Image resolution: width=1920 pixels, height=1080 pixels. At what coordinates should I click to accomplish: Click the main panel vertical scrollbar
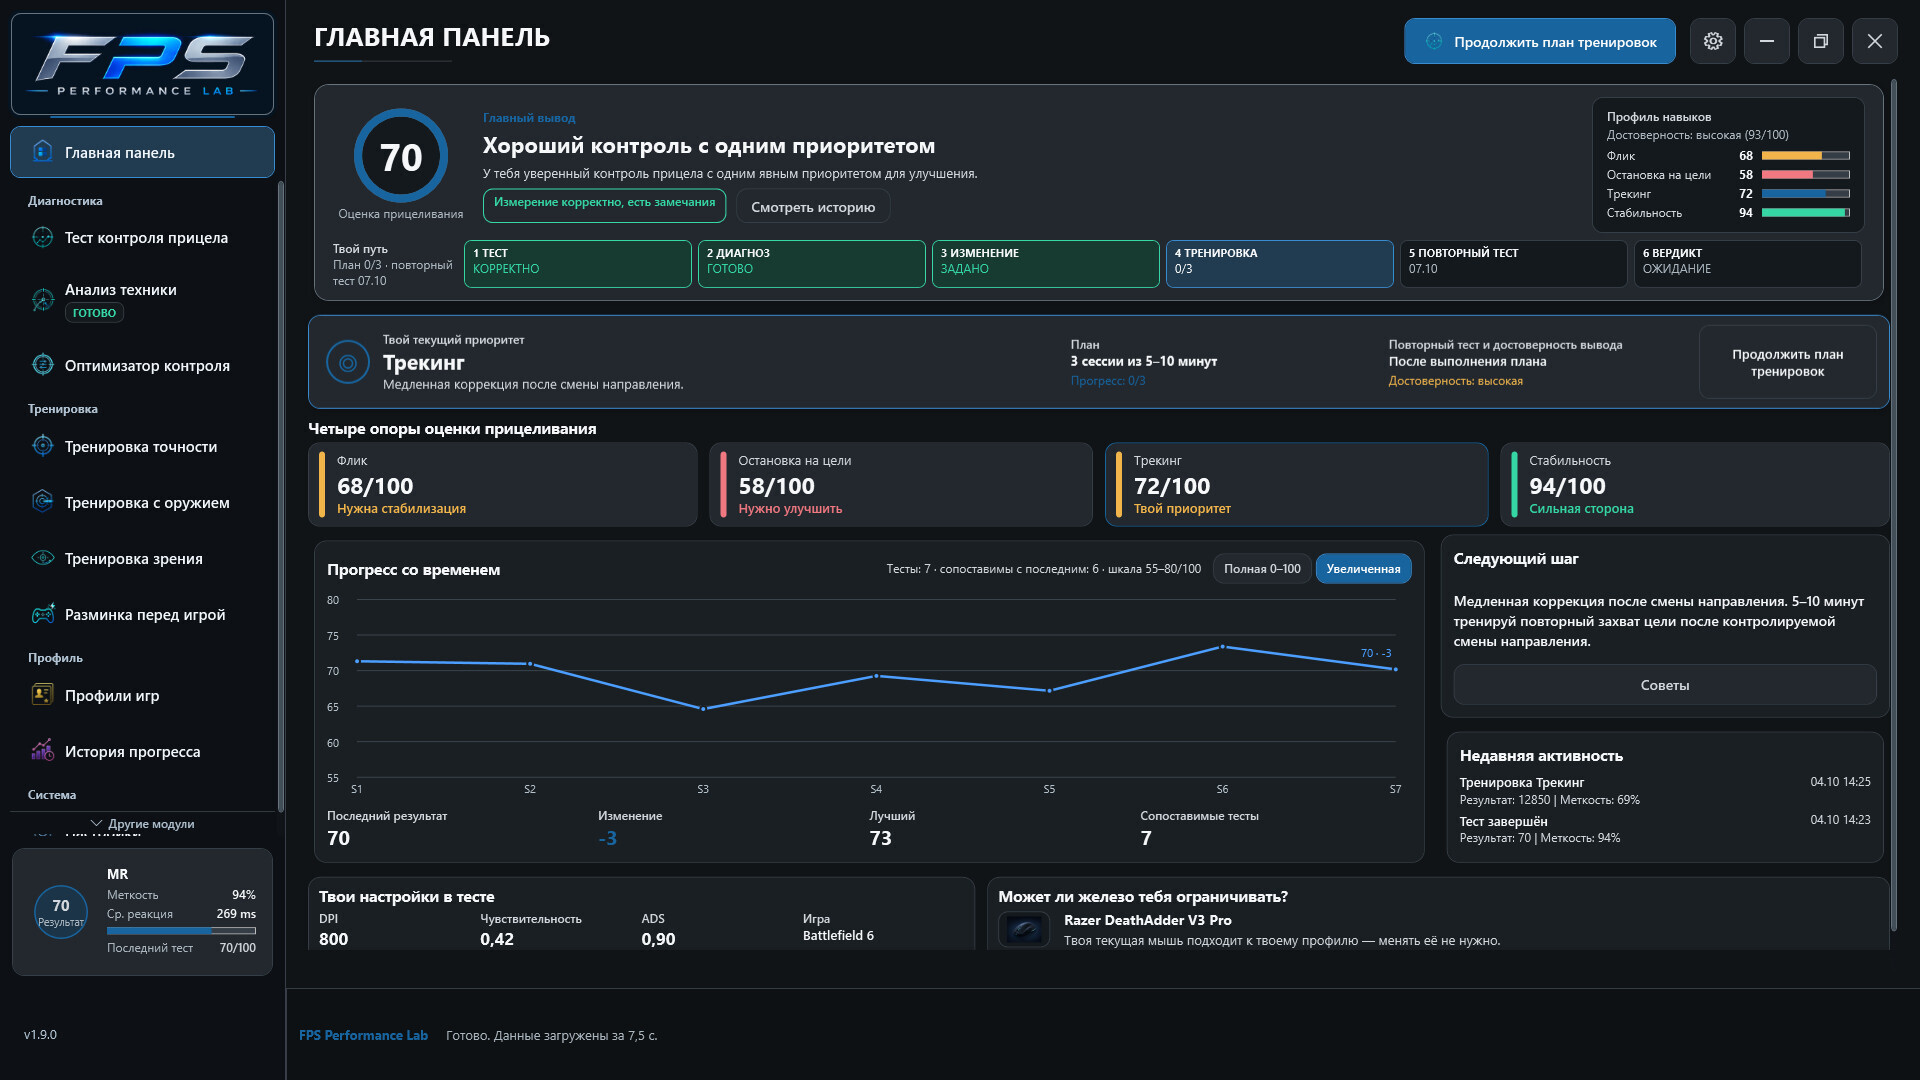(x=1893, y=505)
